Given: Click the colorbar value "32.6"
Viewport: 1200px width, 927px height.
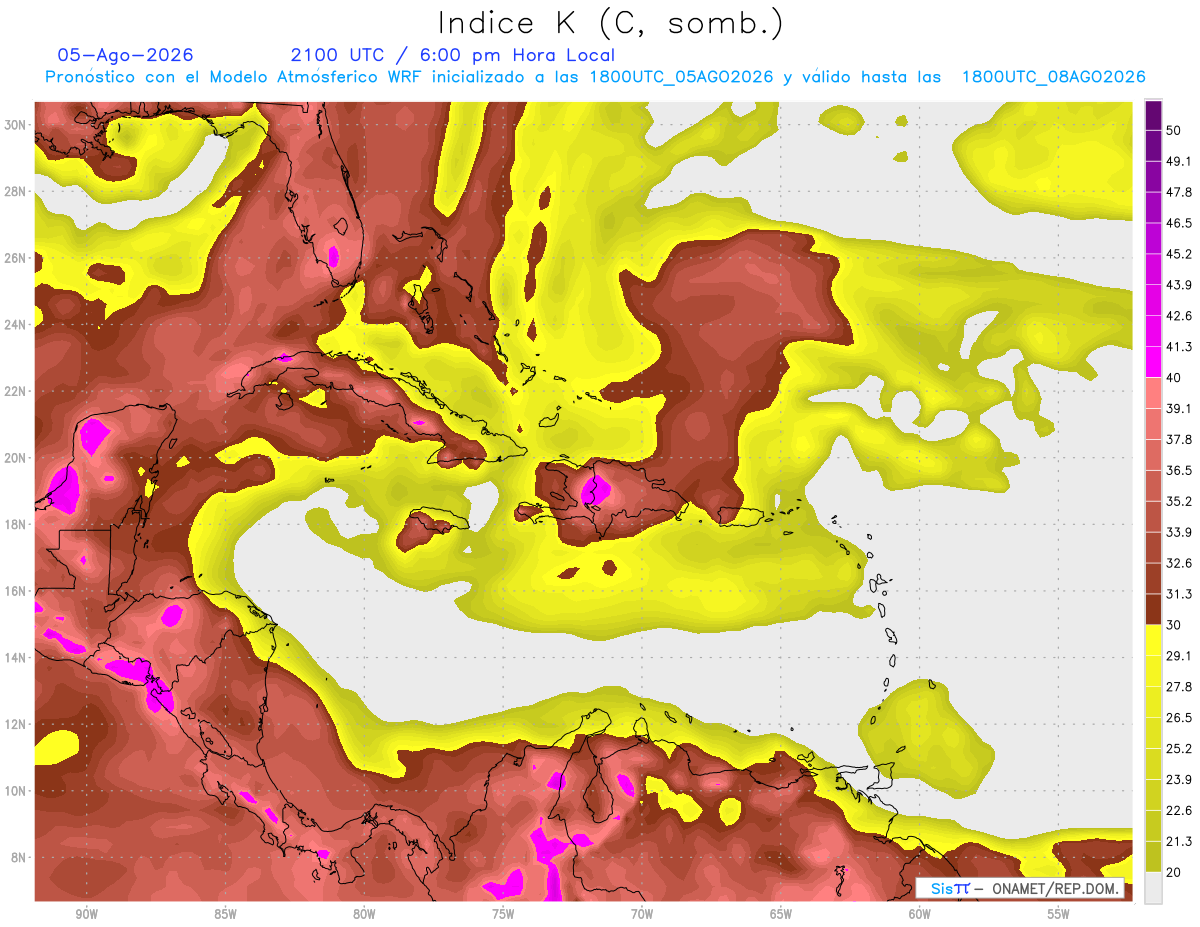Looking at the screenshot, I should [x=1180, y=563].
